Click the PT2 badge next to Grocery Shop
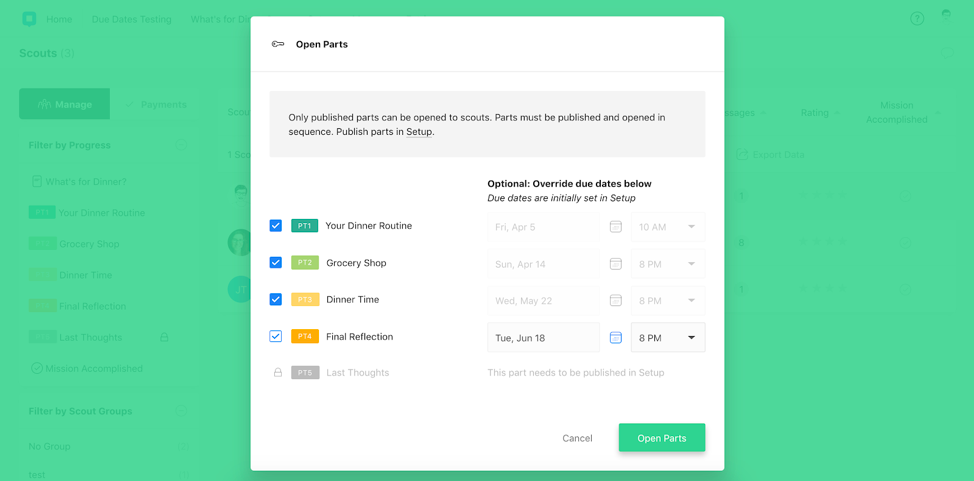974x481 pixels. (x=304, y=263)
